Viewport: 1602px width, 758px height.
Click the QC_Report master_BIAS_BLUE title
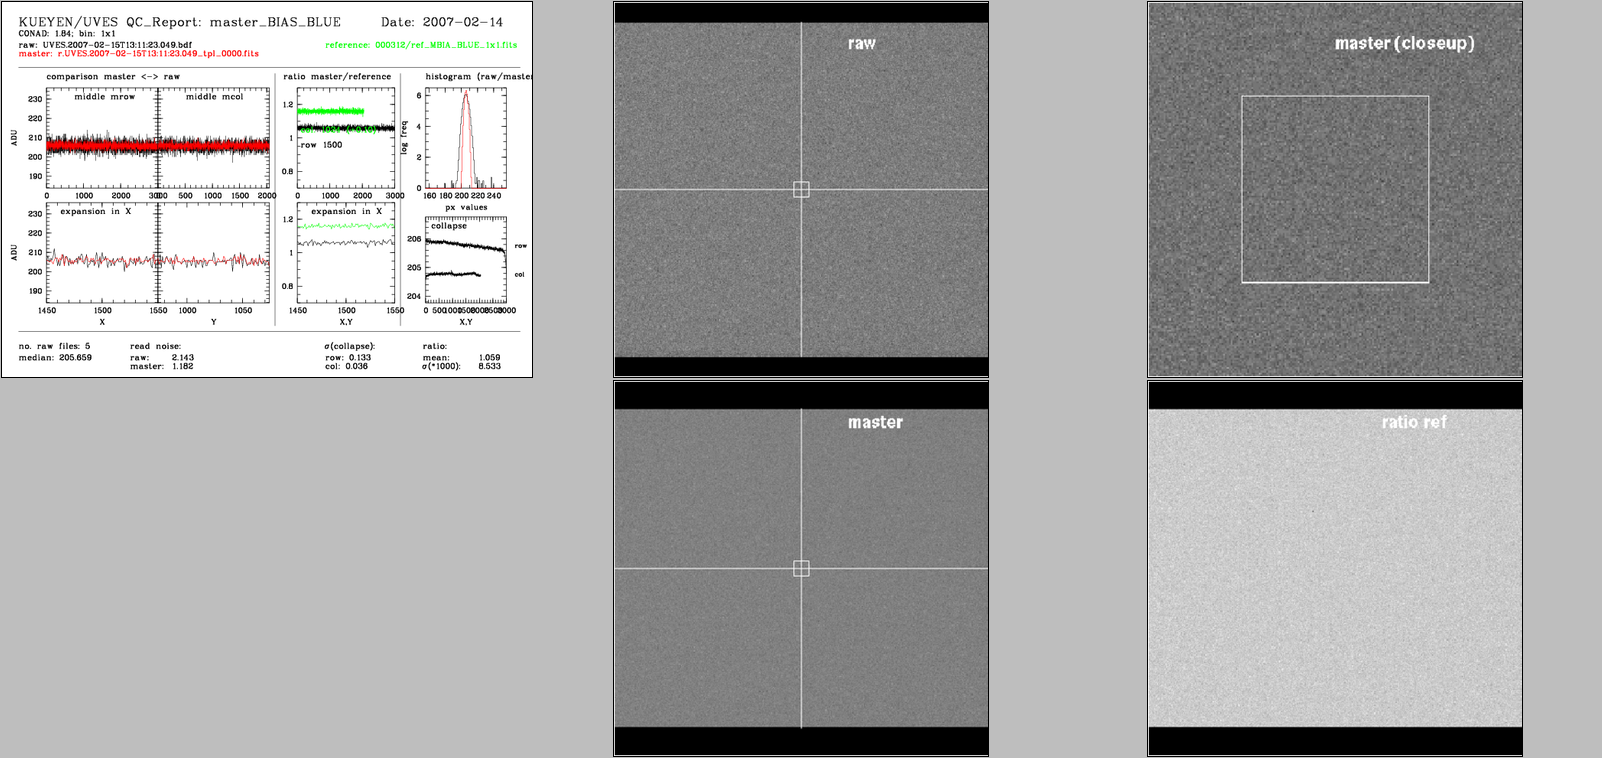point(180,22)
